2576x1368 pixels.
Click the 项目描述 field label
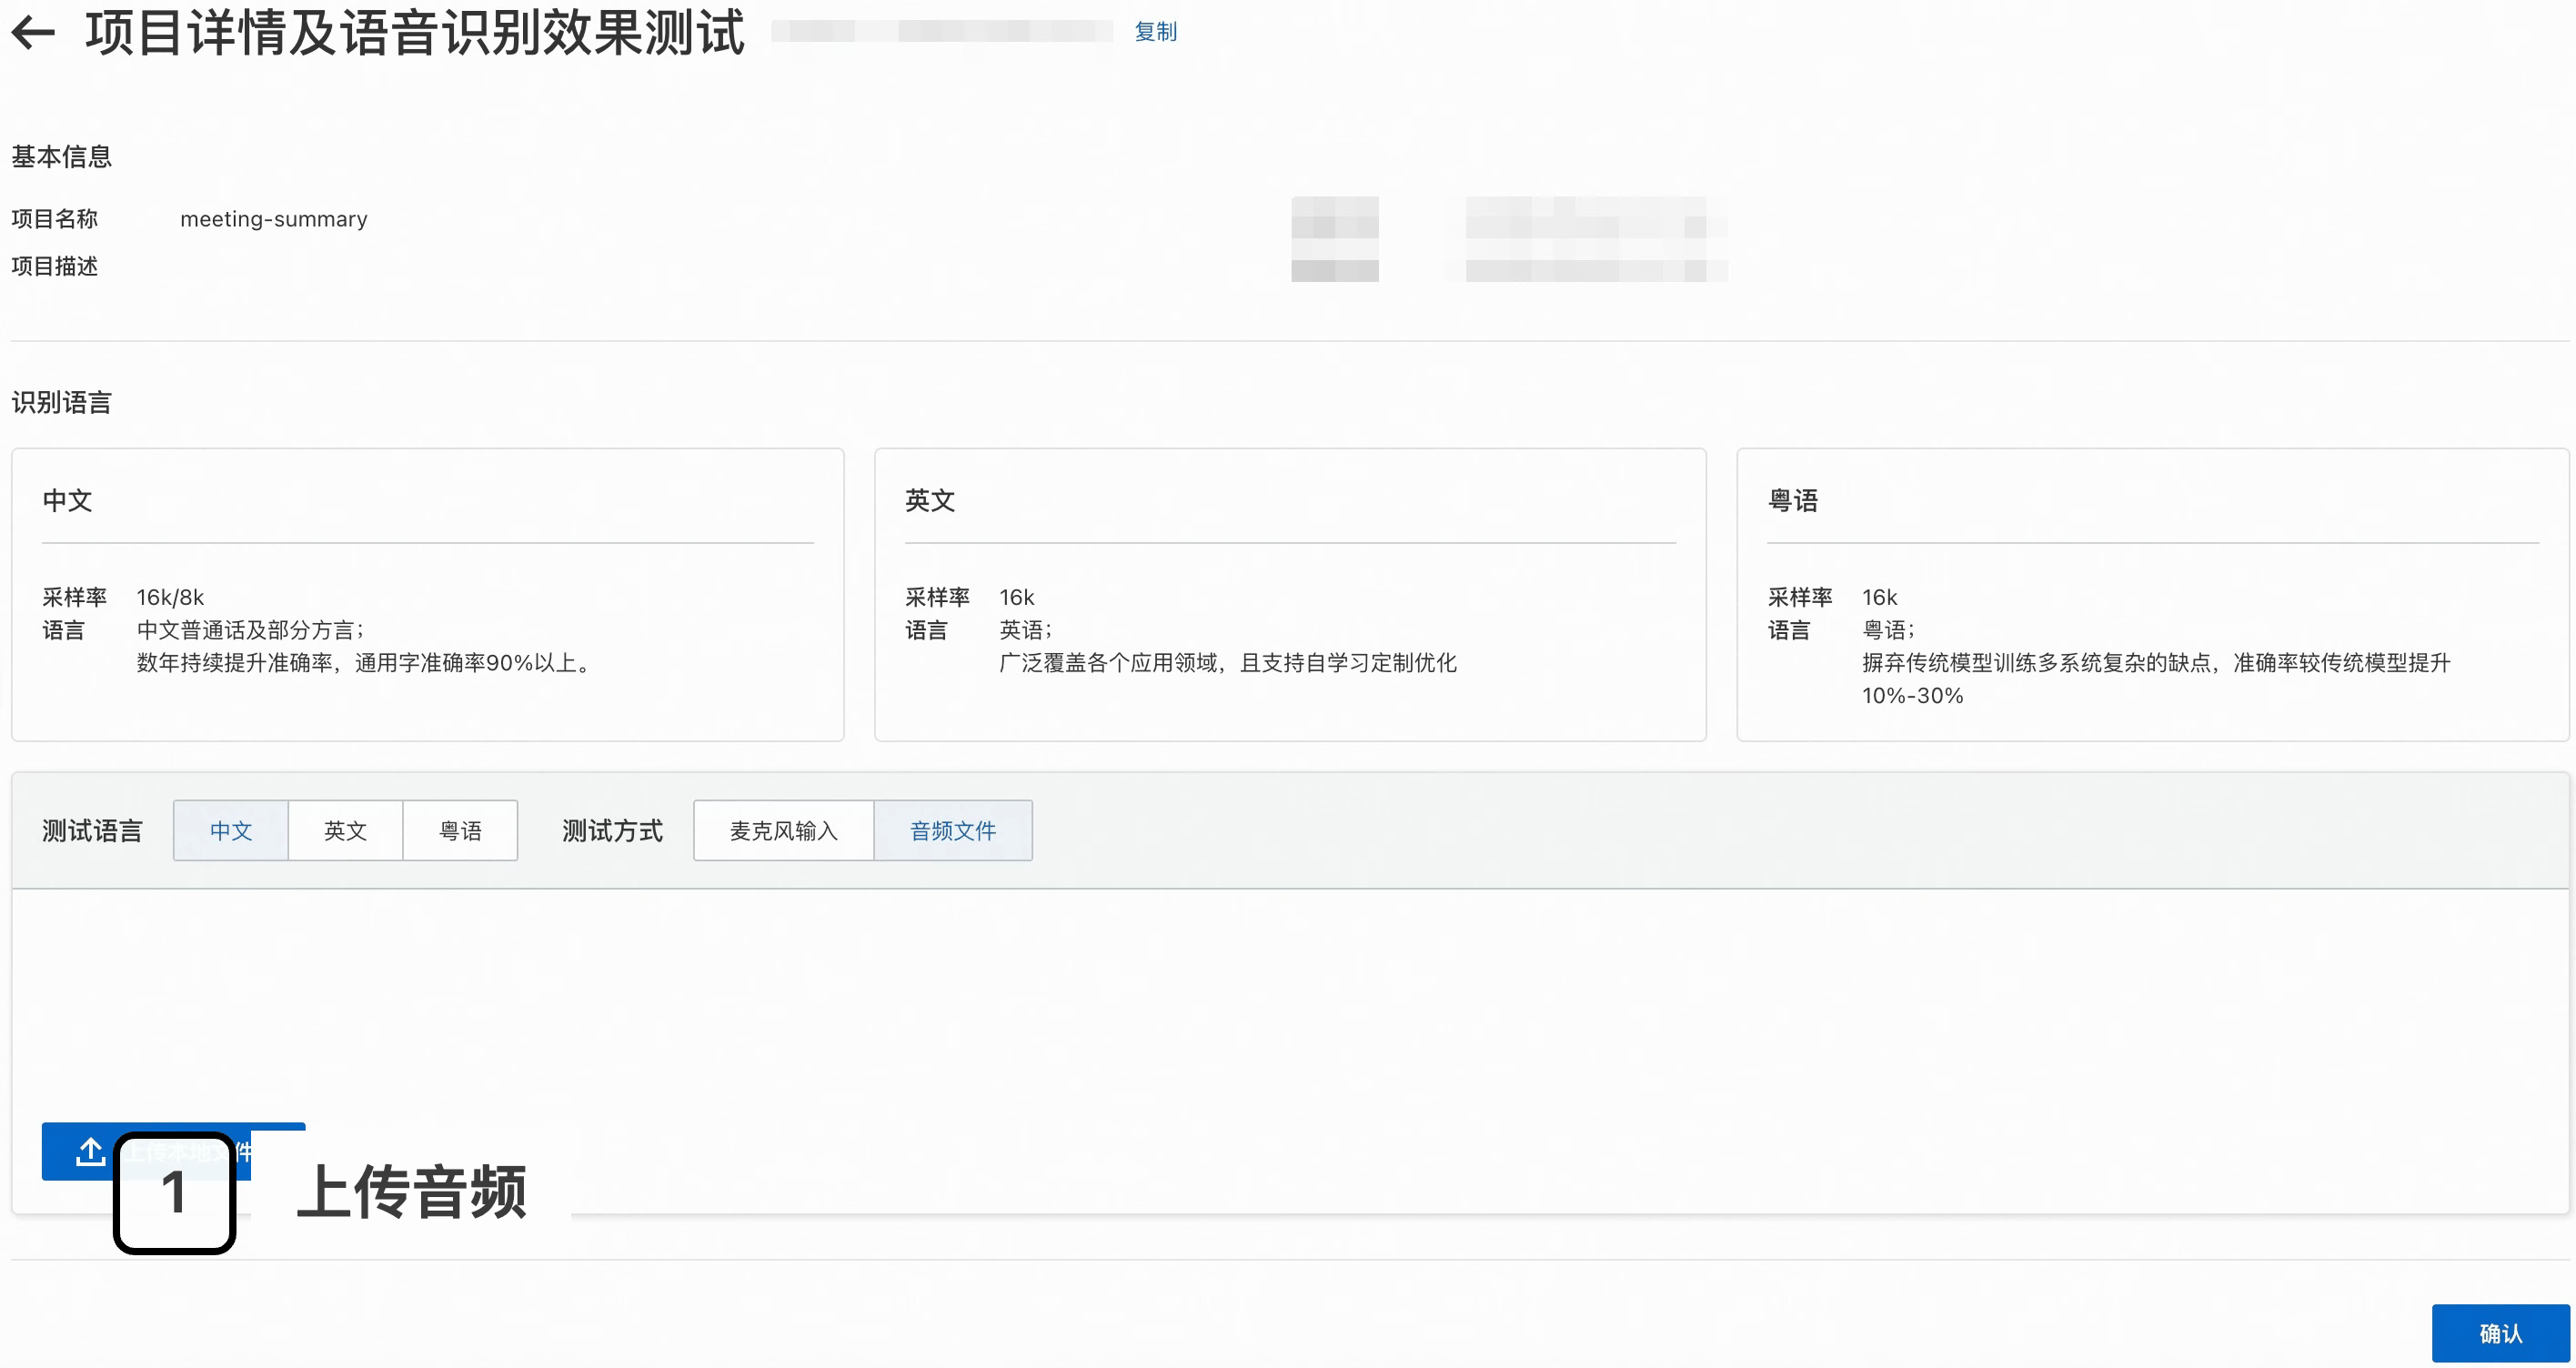point(55,266)
